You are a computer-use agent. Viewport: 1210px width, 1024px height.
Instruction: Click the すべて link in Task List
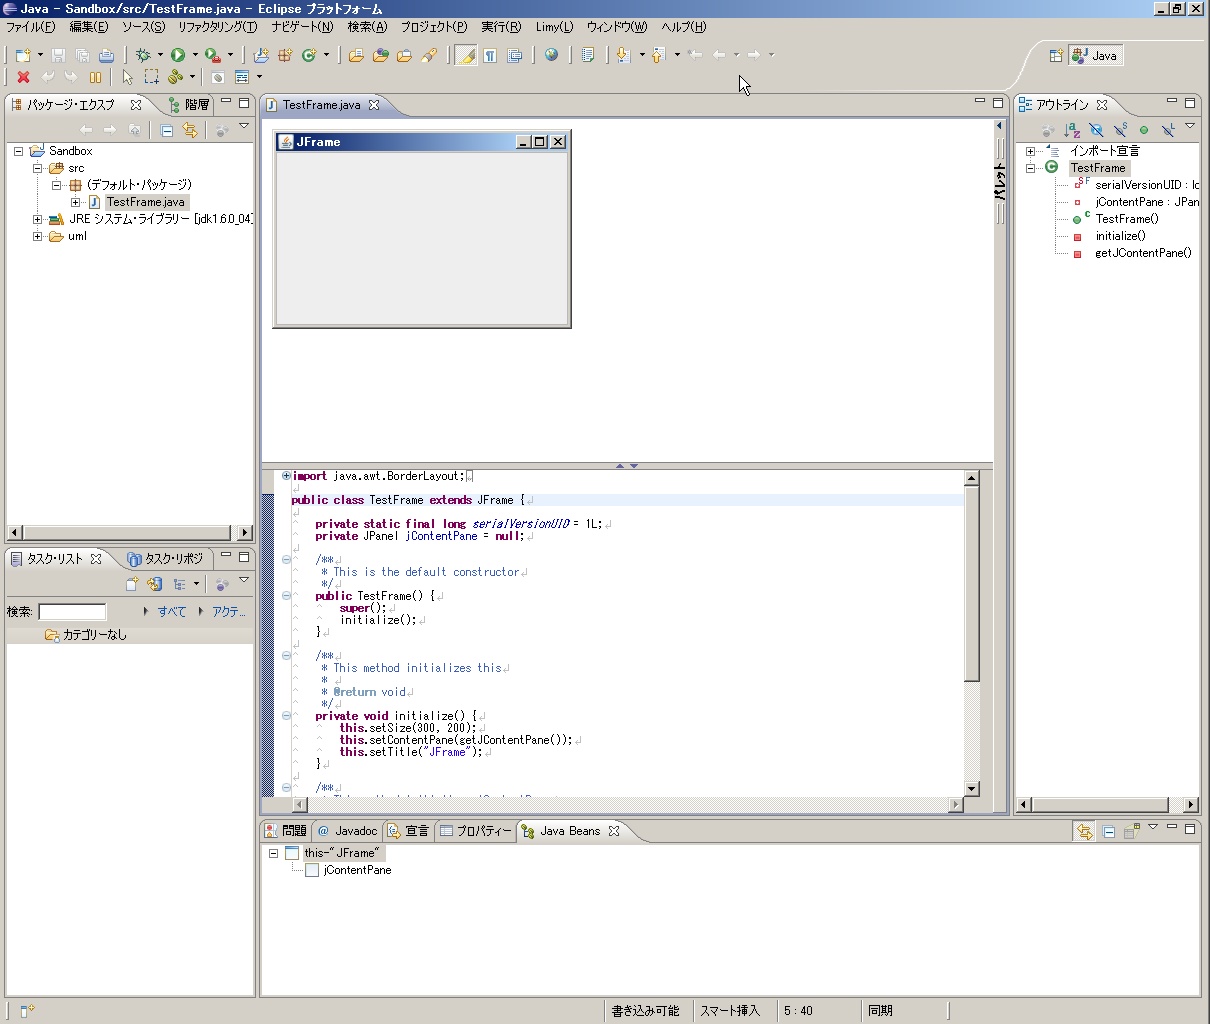[x=171, y=612]
